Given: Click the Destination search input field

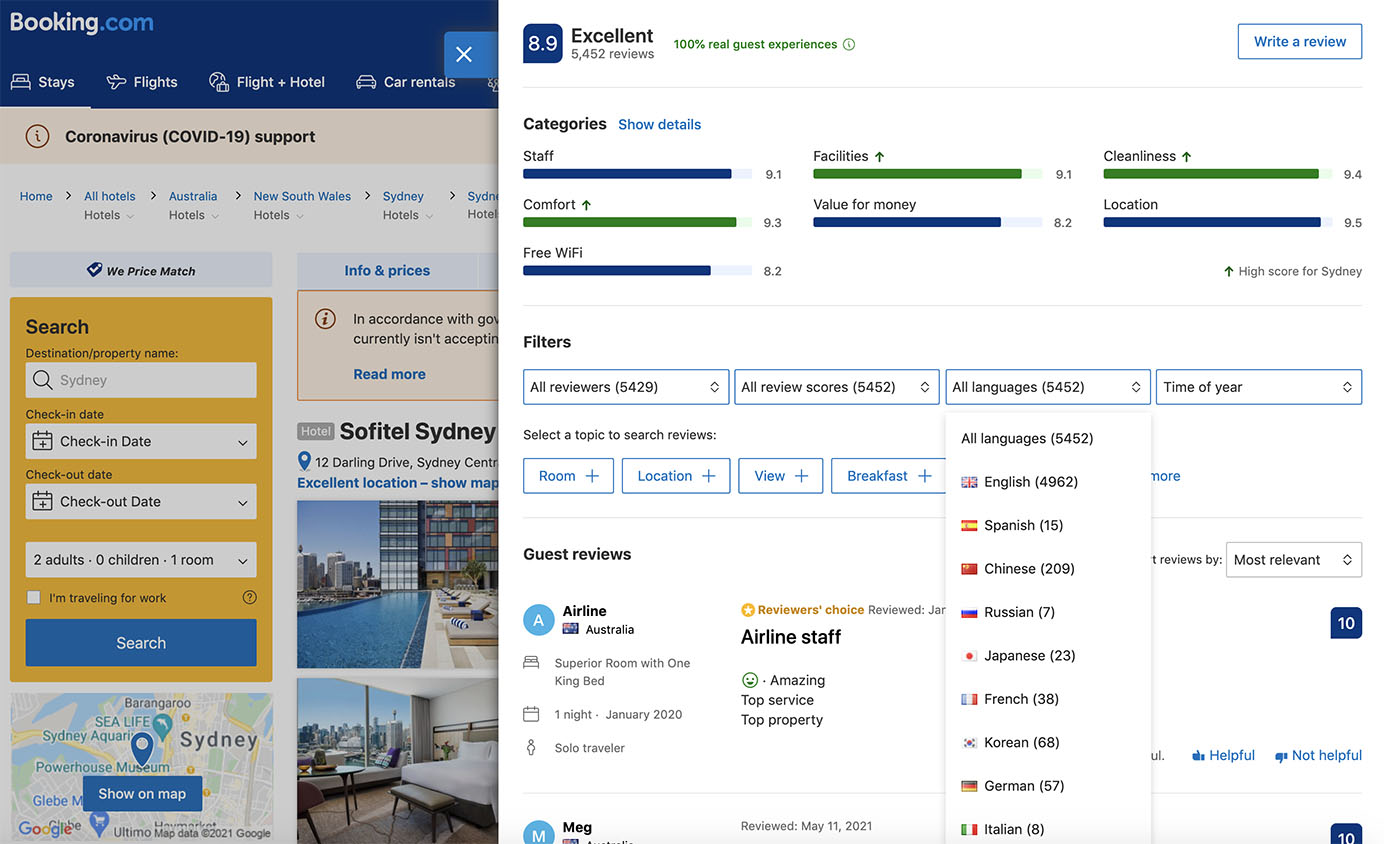Looking at the screenshot, I should 141,380.
